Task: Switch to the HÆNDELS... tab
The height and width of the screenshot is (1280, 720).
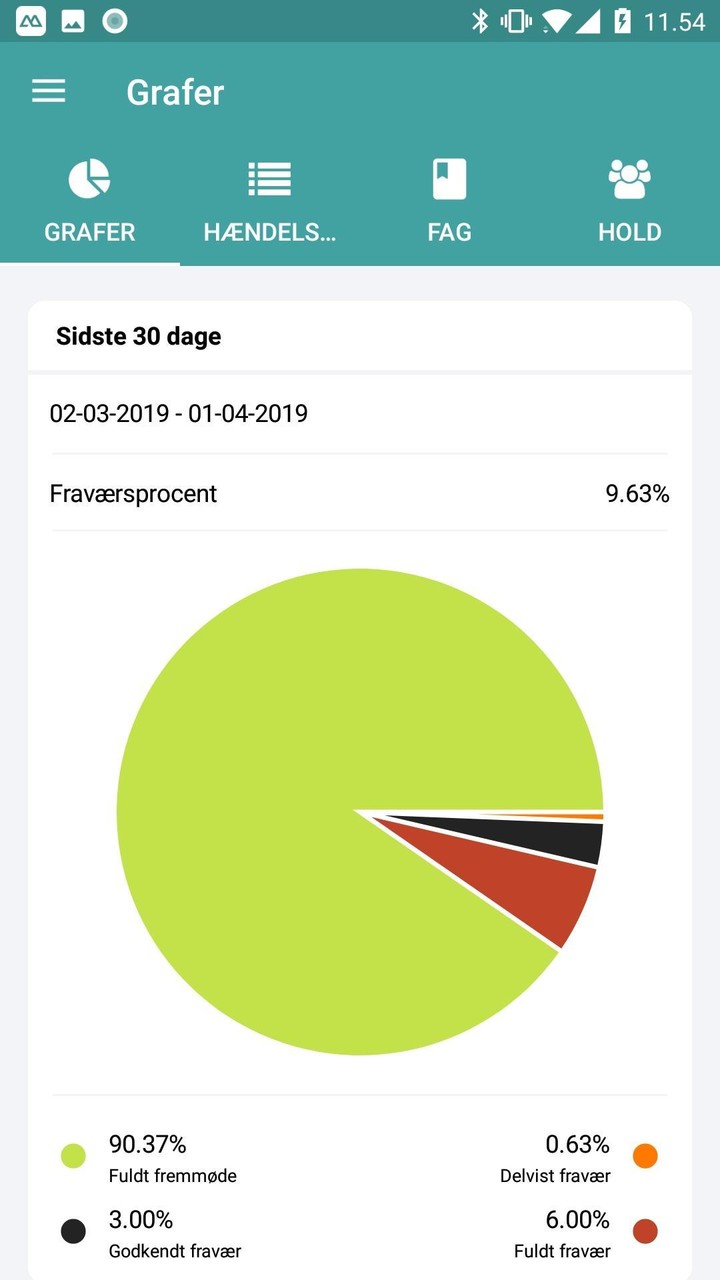Action: coord(269,232)
